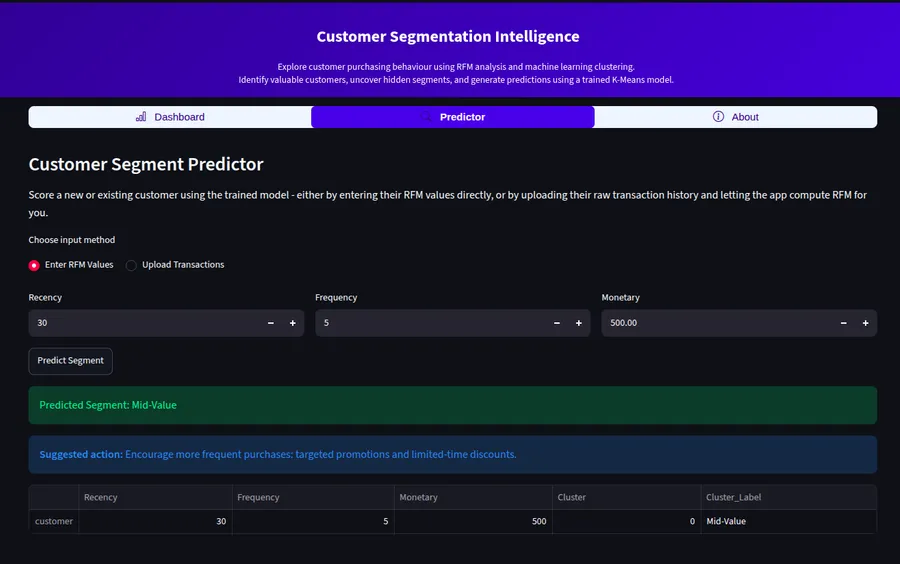Click the Customer Segmentation Intelligence title
The image size is (900, 564).
coord(448,37)
